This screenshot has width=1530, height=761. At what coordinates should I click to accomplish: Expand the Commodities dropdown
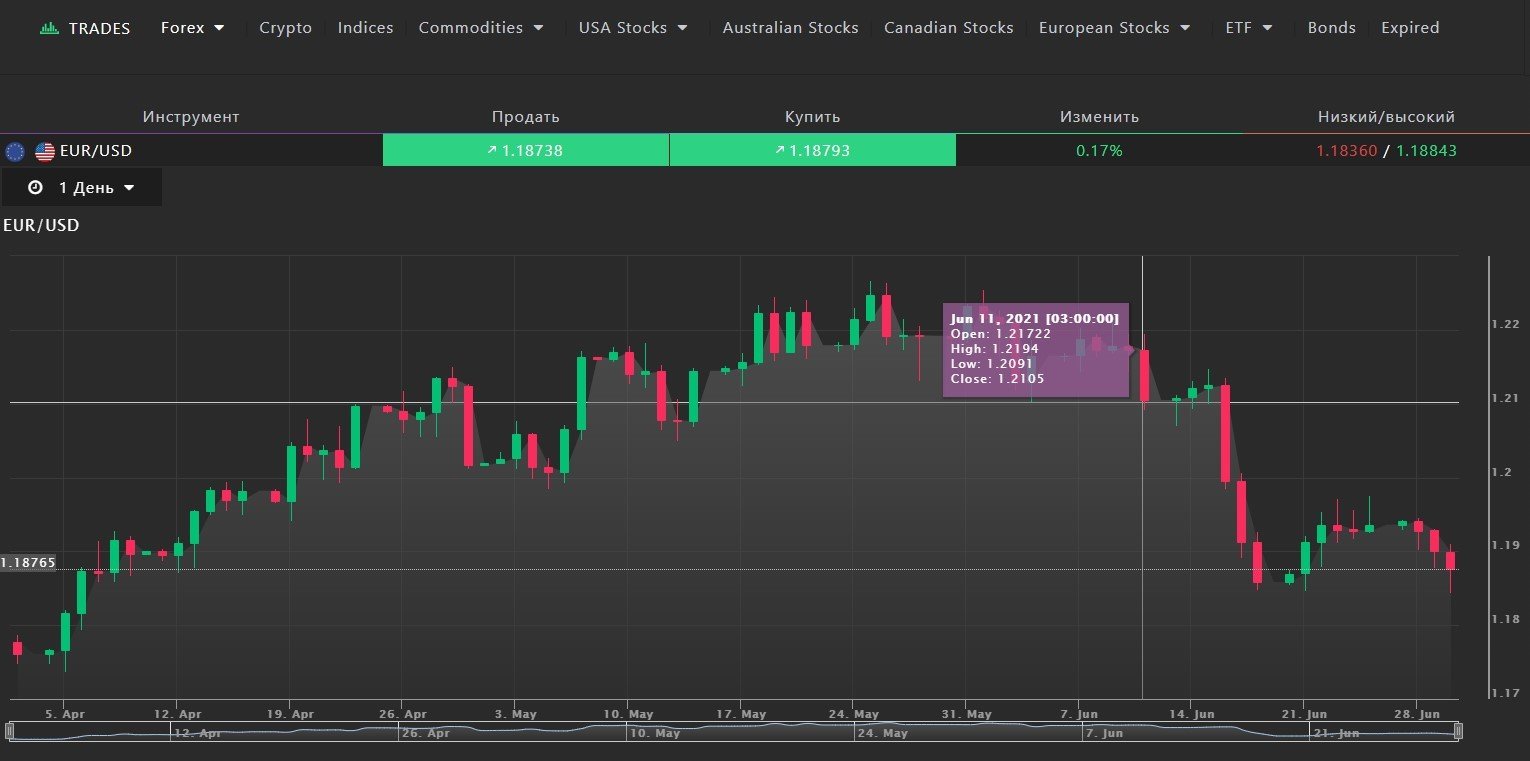click(481, 28)
